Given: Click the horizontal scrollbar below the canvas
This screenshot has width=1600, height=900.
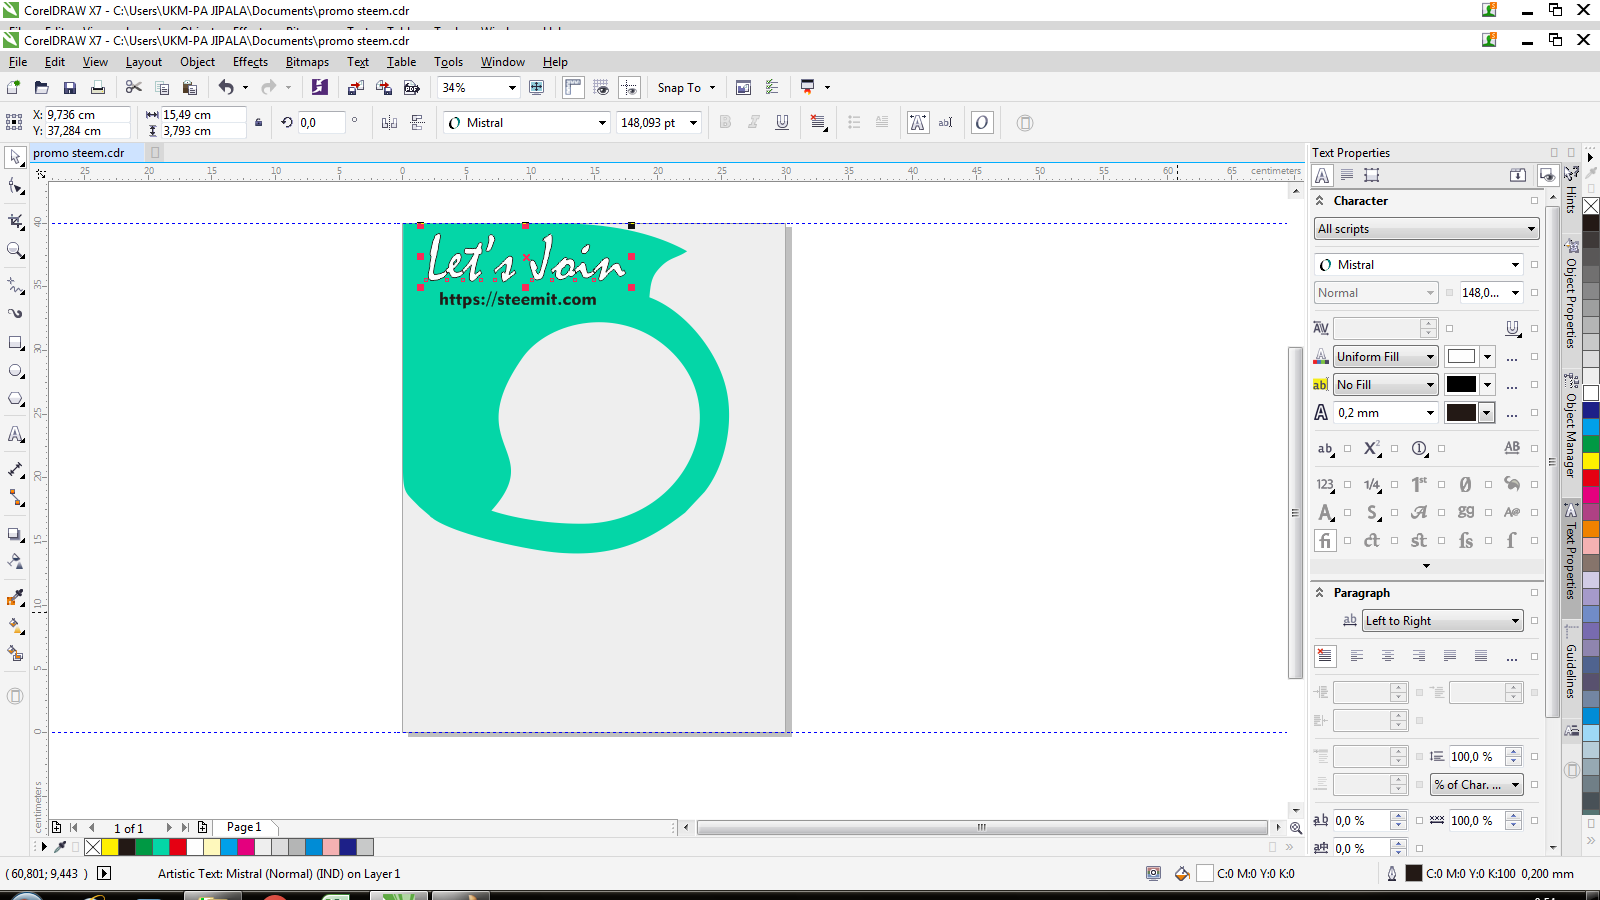Looking at the screenshot, I should (x=981, y=828).
